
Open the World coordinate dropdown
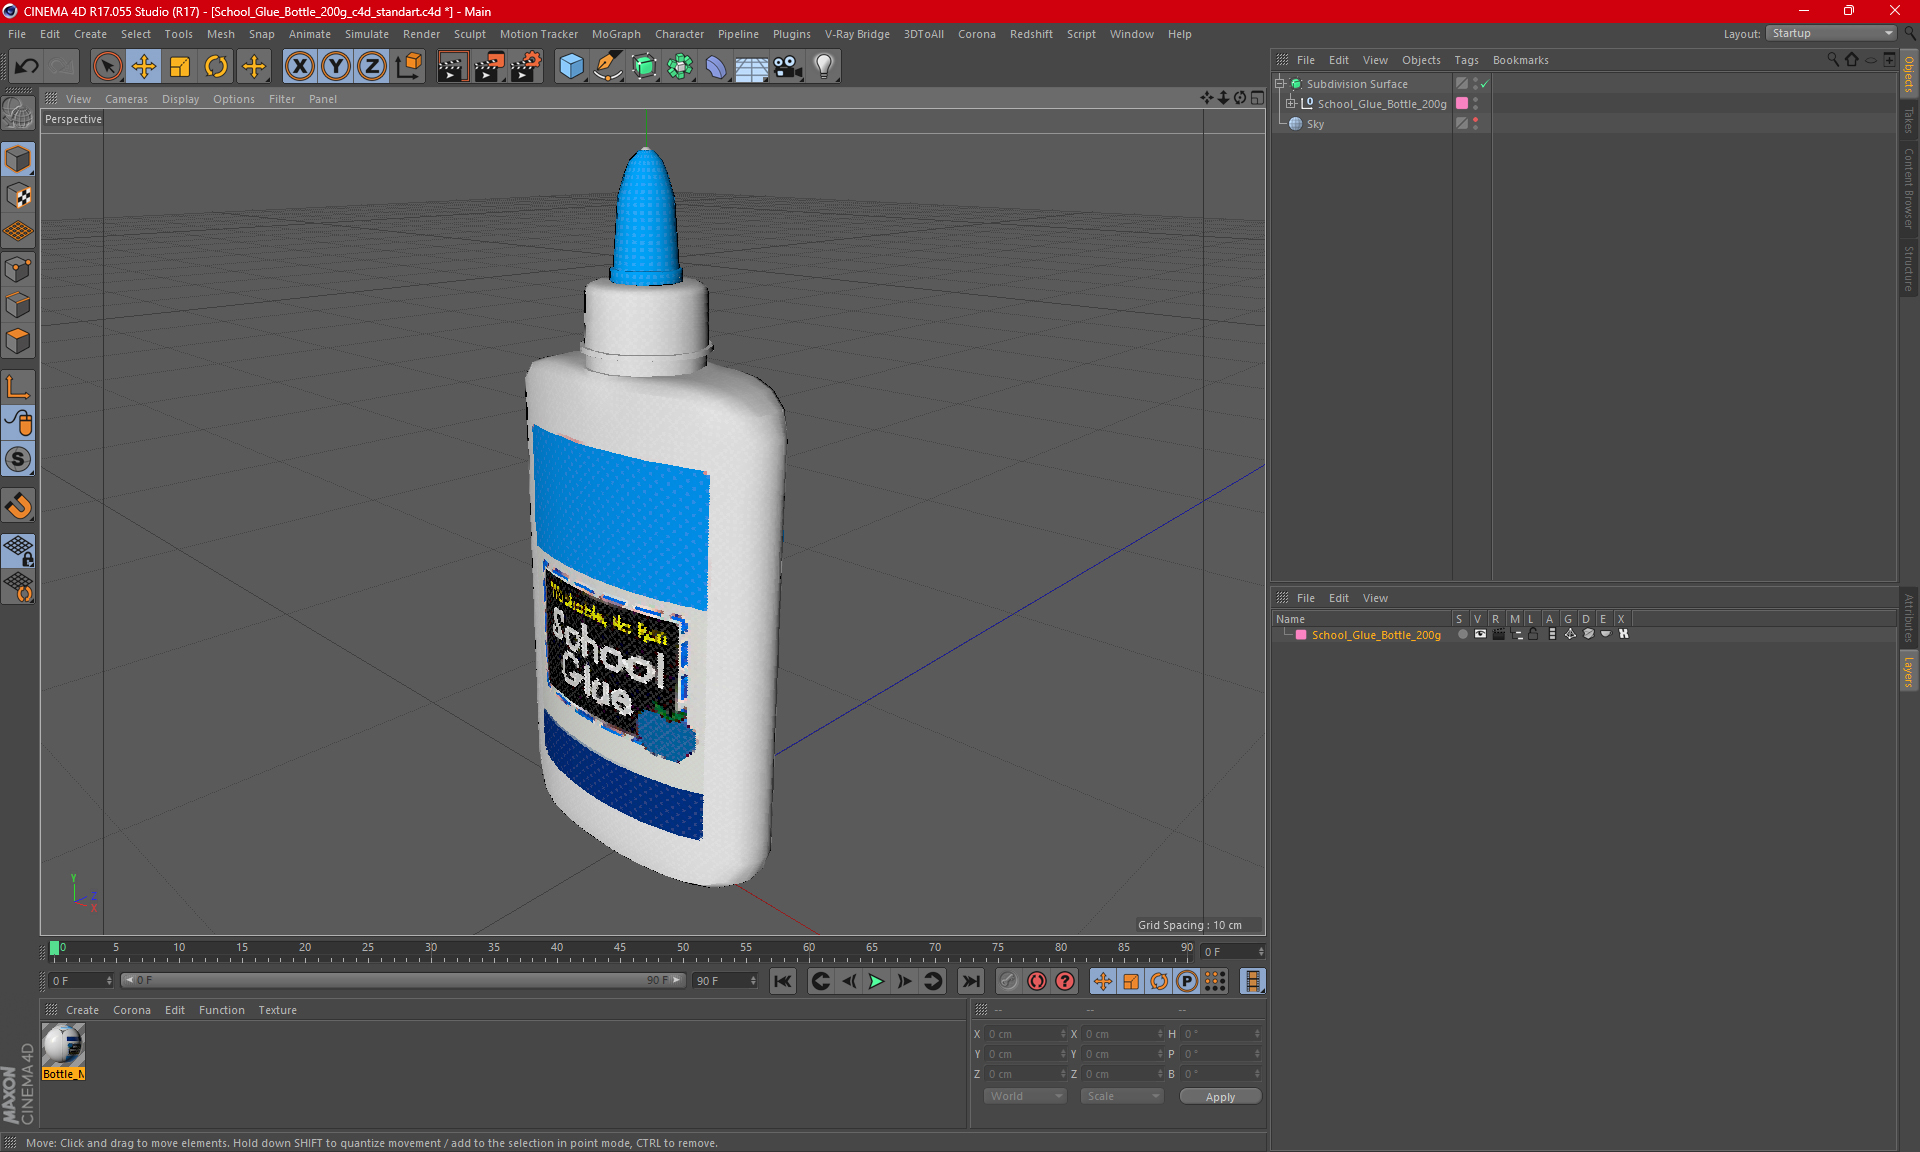coord(1025,1096)
